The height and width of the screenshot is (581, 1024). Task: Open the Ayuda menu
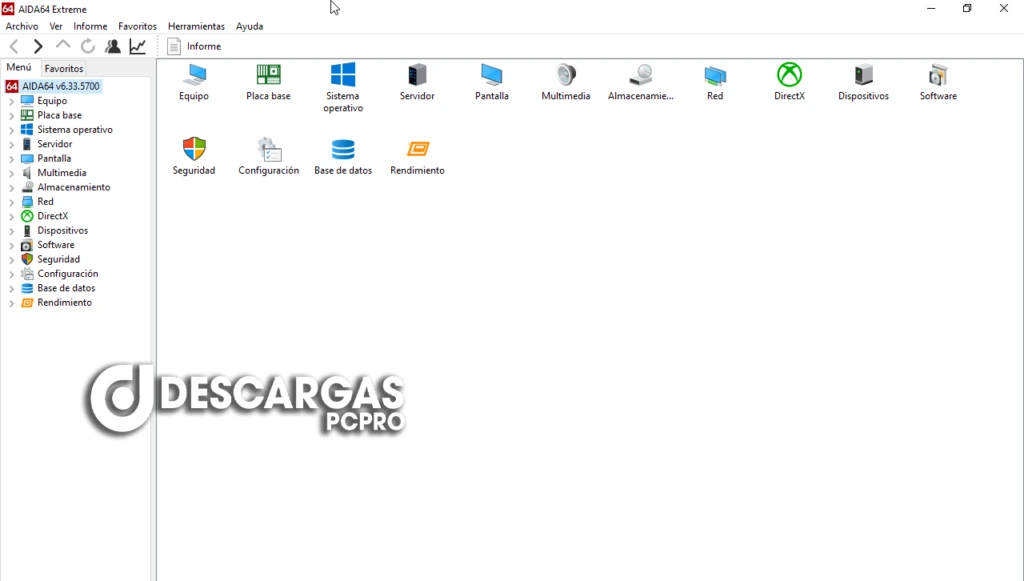249,26
